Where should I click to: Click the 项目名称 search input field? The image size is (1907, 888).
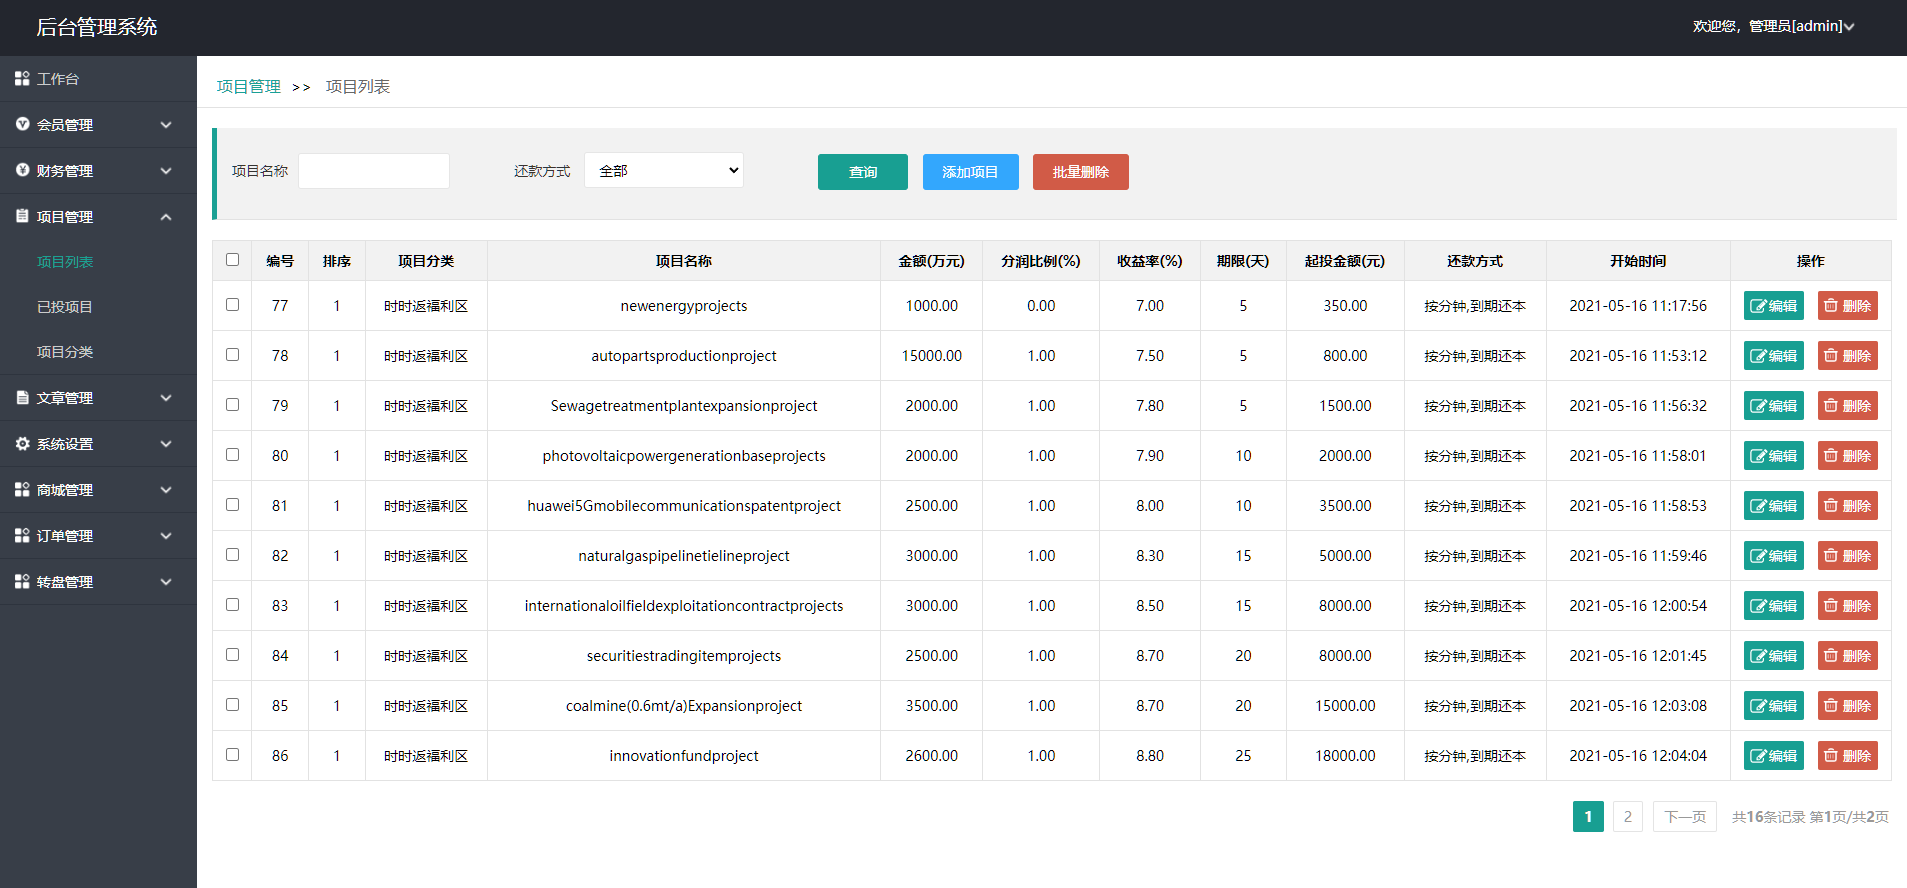tap(374, 171)
